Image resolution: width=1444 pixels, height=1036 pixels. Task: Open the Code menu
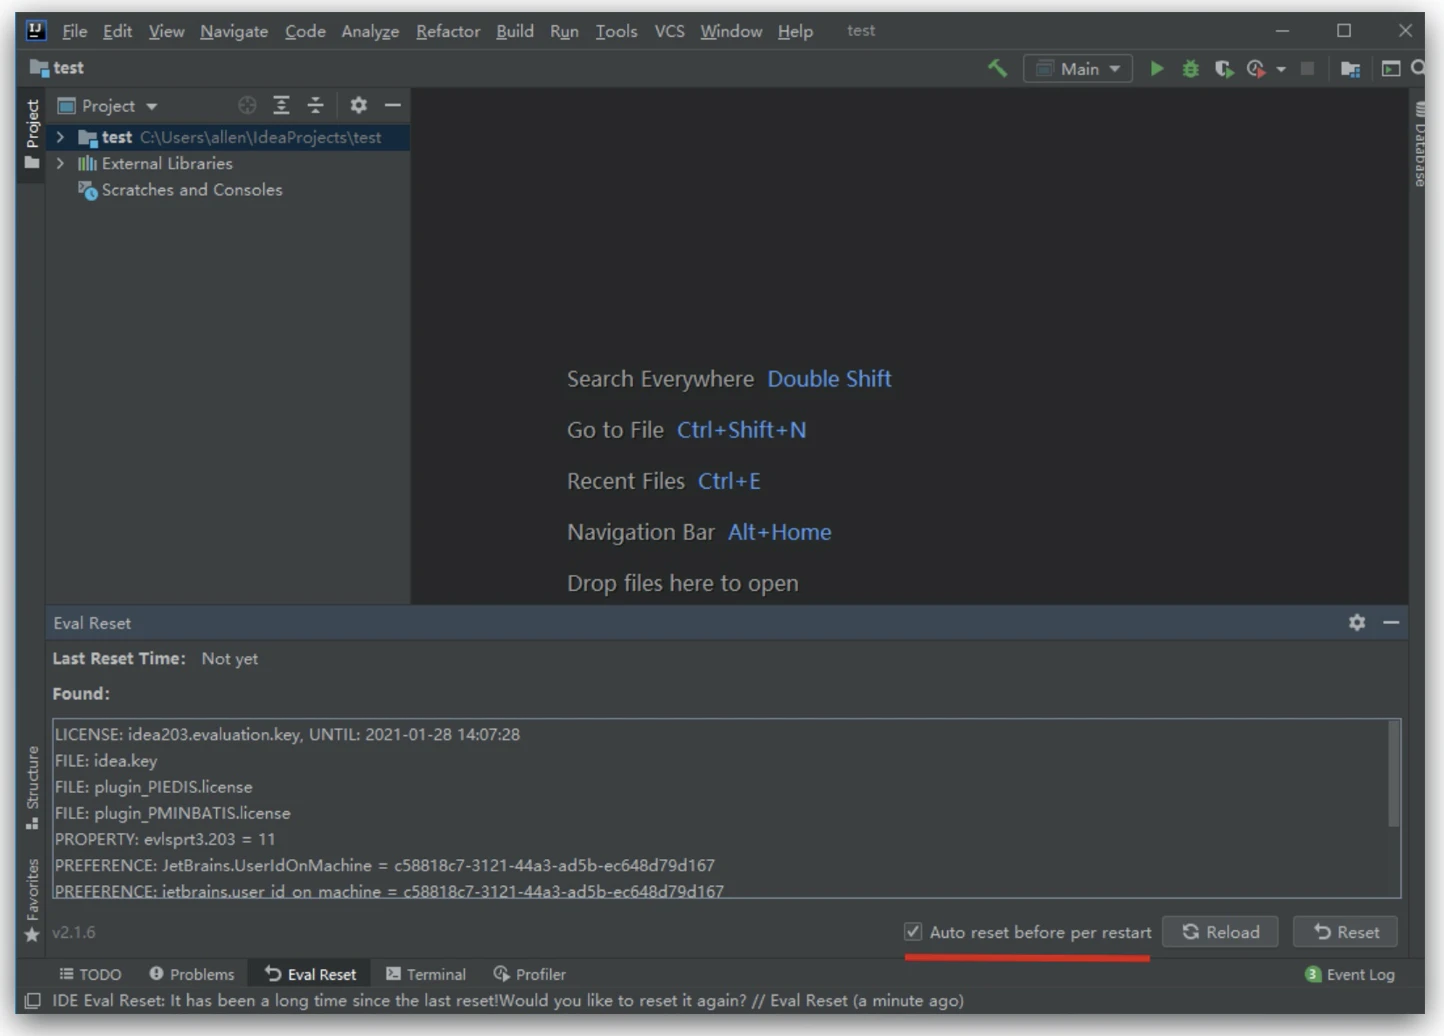click(x=305, y=31)
